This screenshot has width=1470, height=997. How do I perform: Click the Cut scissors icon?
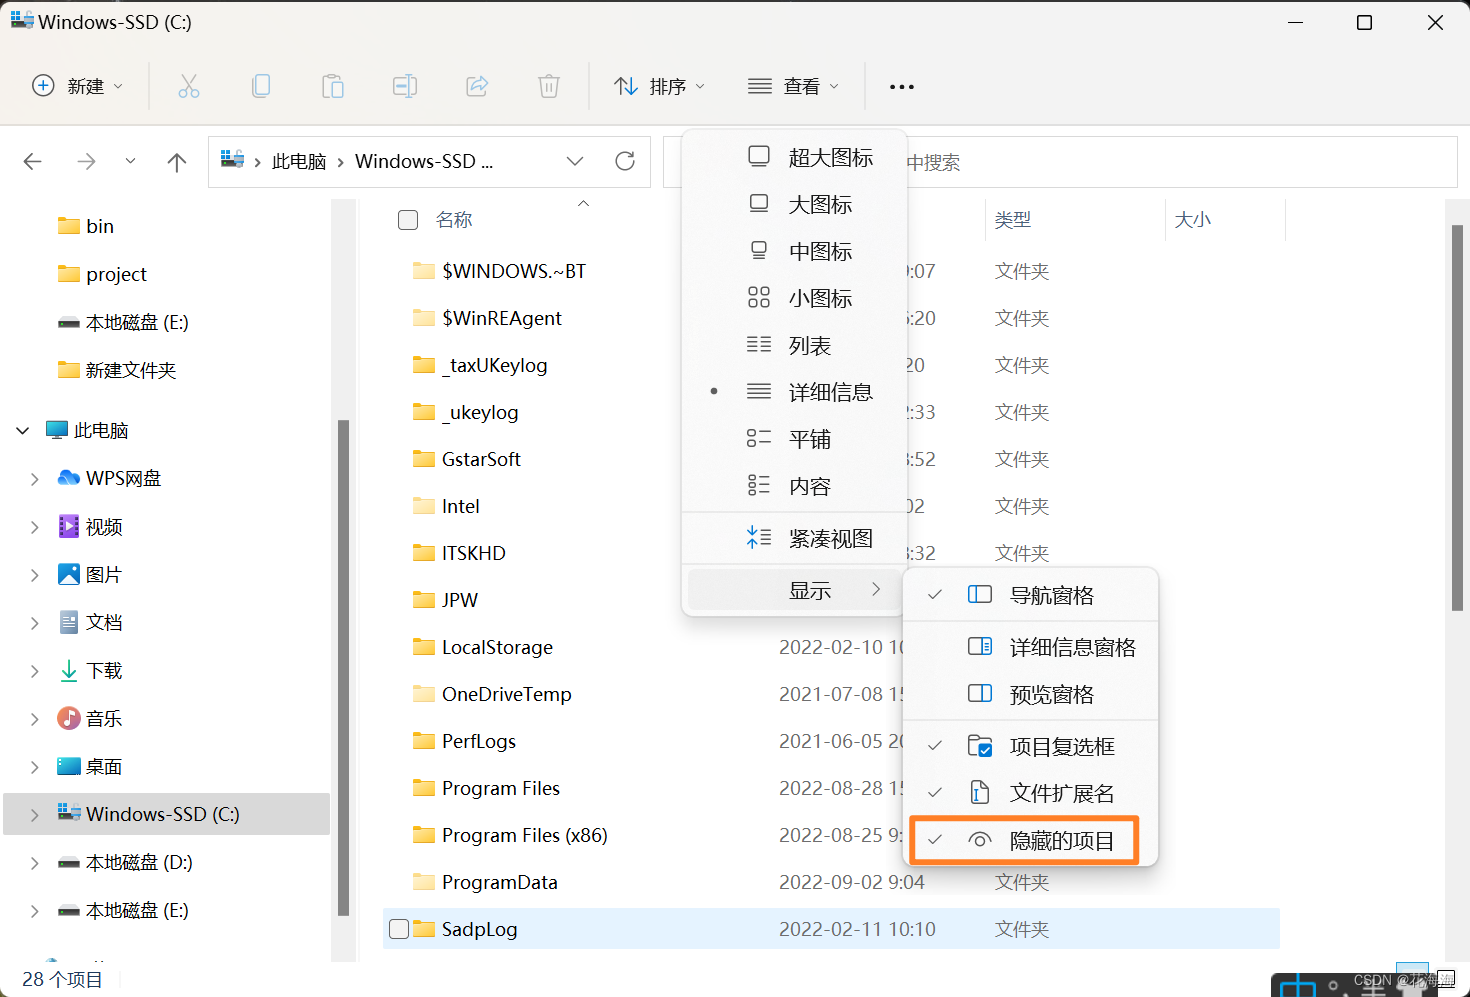(x=189, y=86)
